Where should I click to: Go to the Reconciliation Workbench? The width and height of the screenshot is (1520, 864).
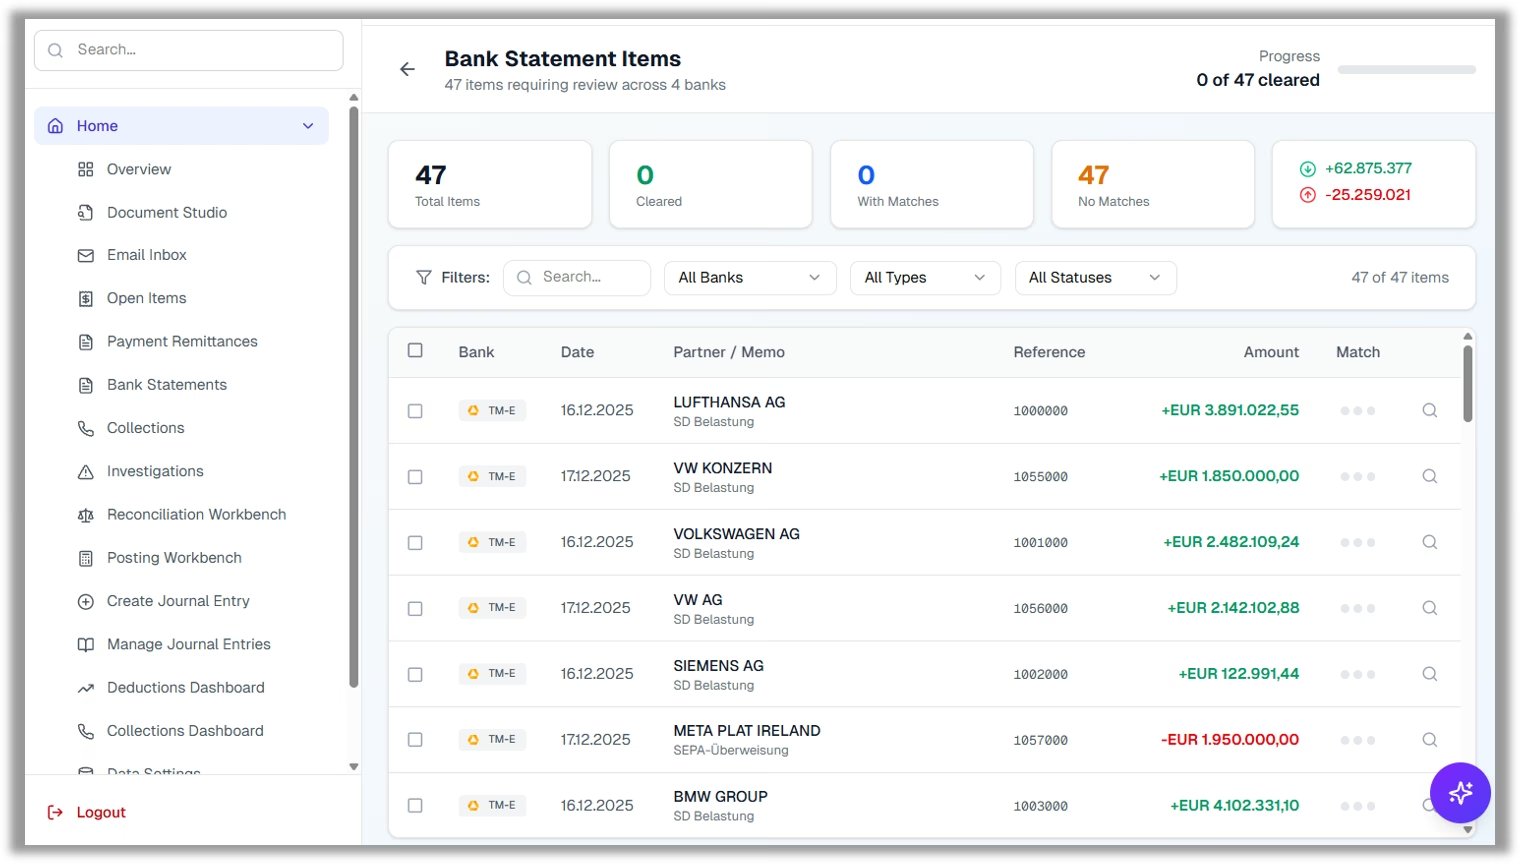point(196,514)
